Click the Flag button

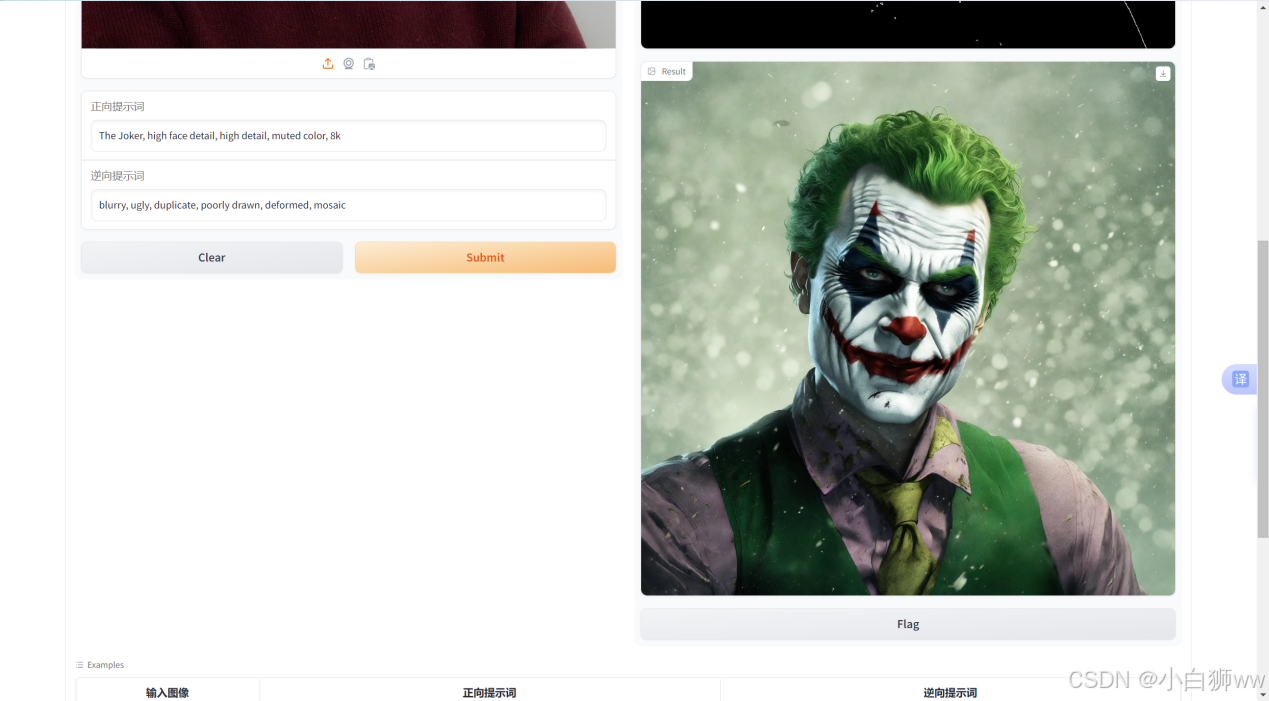(908, 624)
